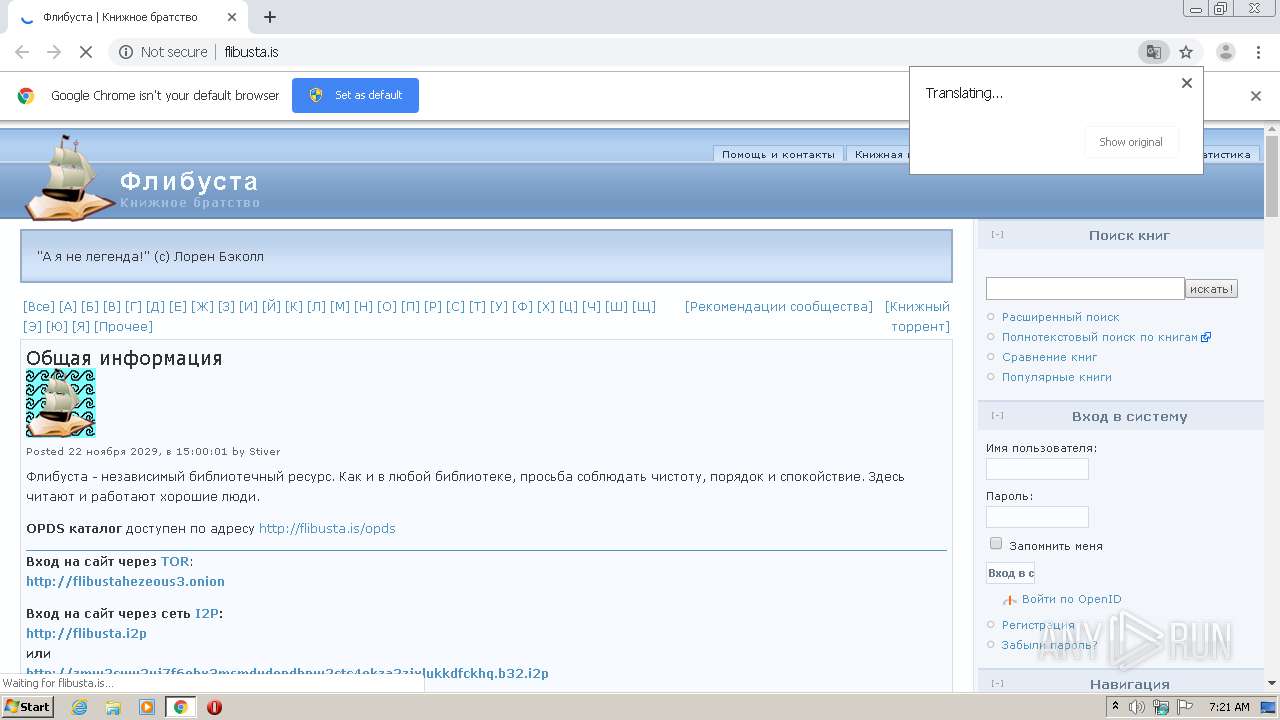Focus the book search input field
The height and width of the screenshot is (720, 1280).
[1085, 289]
